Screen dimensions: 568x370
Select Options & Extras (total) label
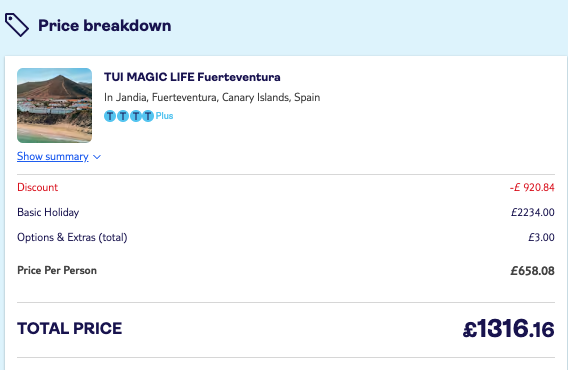[72, 237]
